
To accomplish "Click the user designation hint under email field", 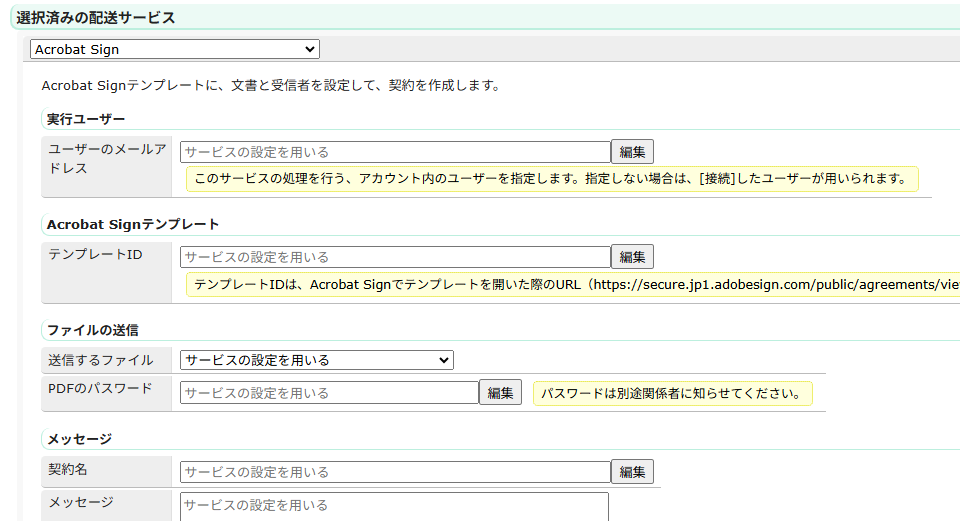I will (x=552, y=179).
